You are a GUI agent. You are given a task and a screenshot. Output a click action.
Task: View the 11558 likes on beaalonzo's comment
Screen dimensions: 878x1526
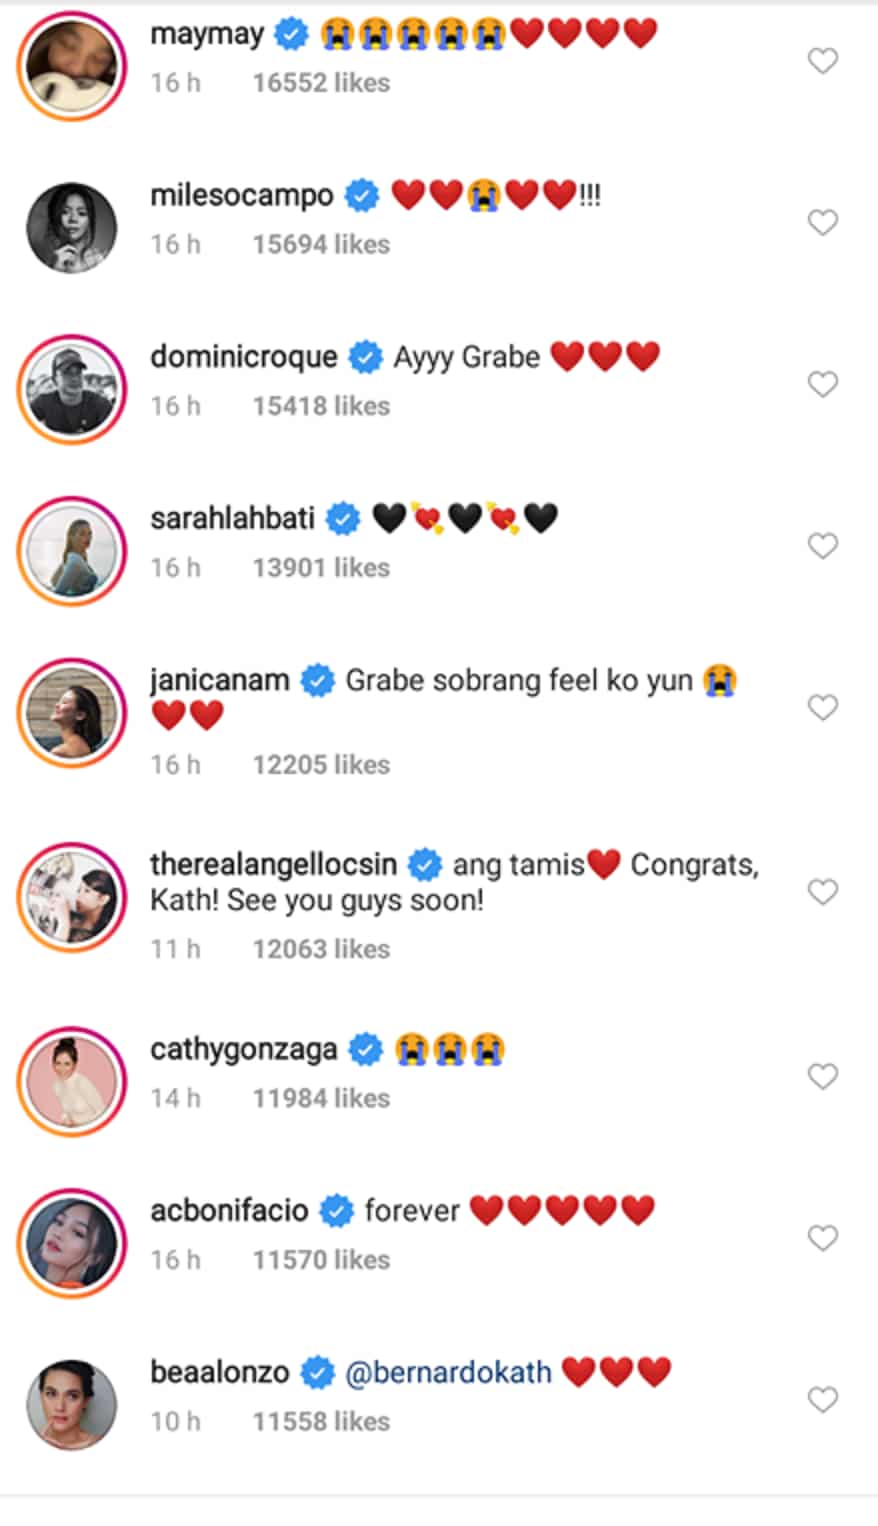321,1422
